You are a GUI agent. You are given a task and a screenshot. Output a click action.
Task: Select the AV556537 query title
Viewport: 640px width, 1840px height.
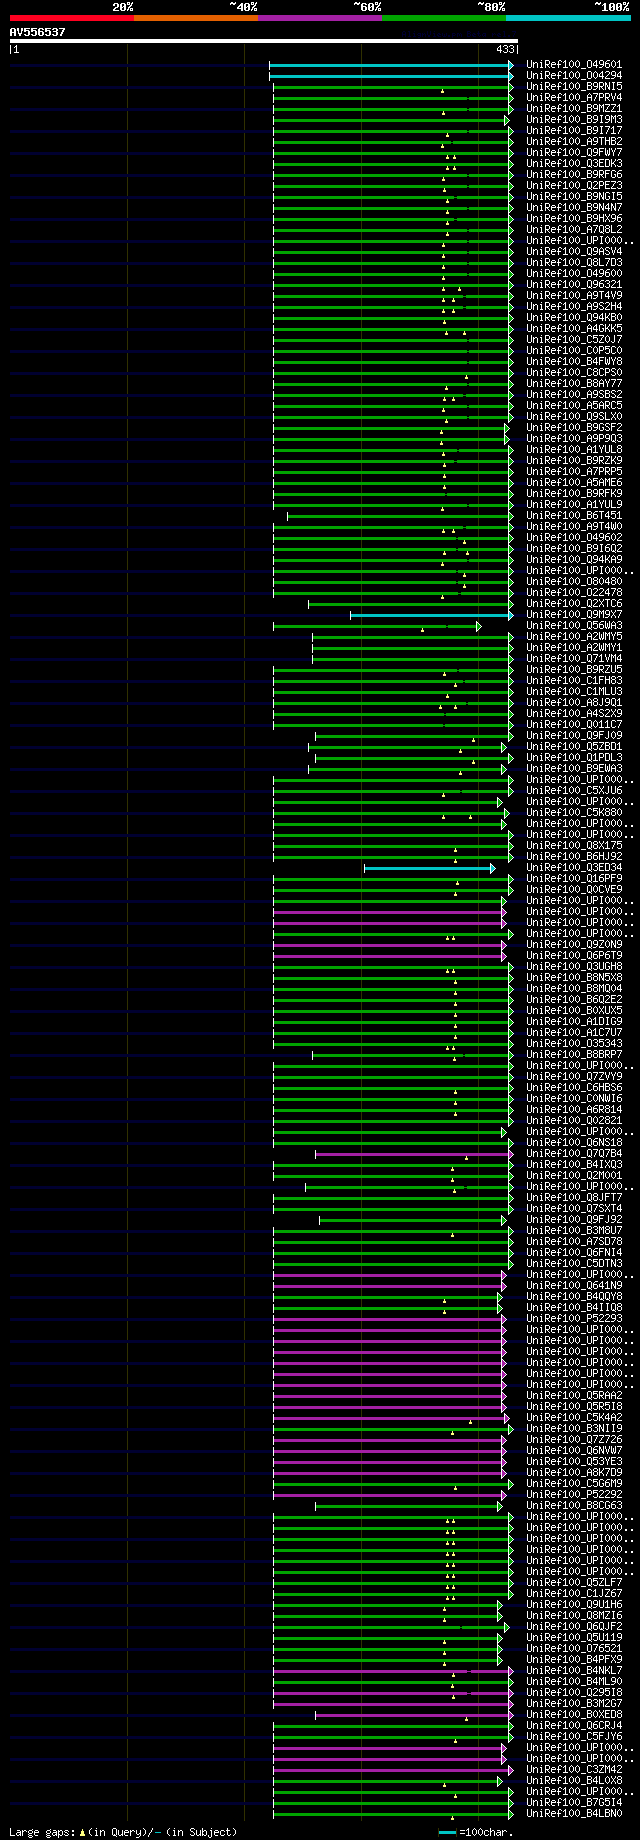(38, 32)
